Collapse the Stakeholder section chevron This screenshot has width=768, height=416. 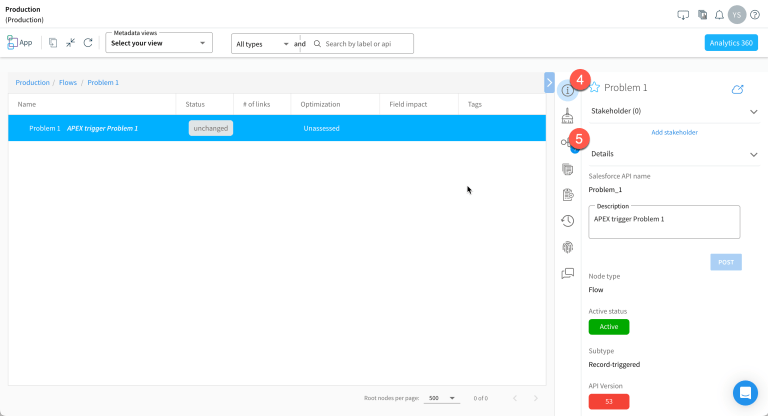coord(754,112)
